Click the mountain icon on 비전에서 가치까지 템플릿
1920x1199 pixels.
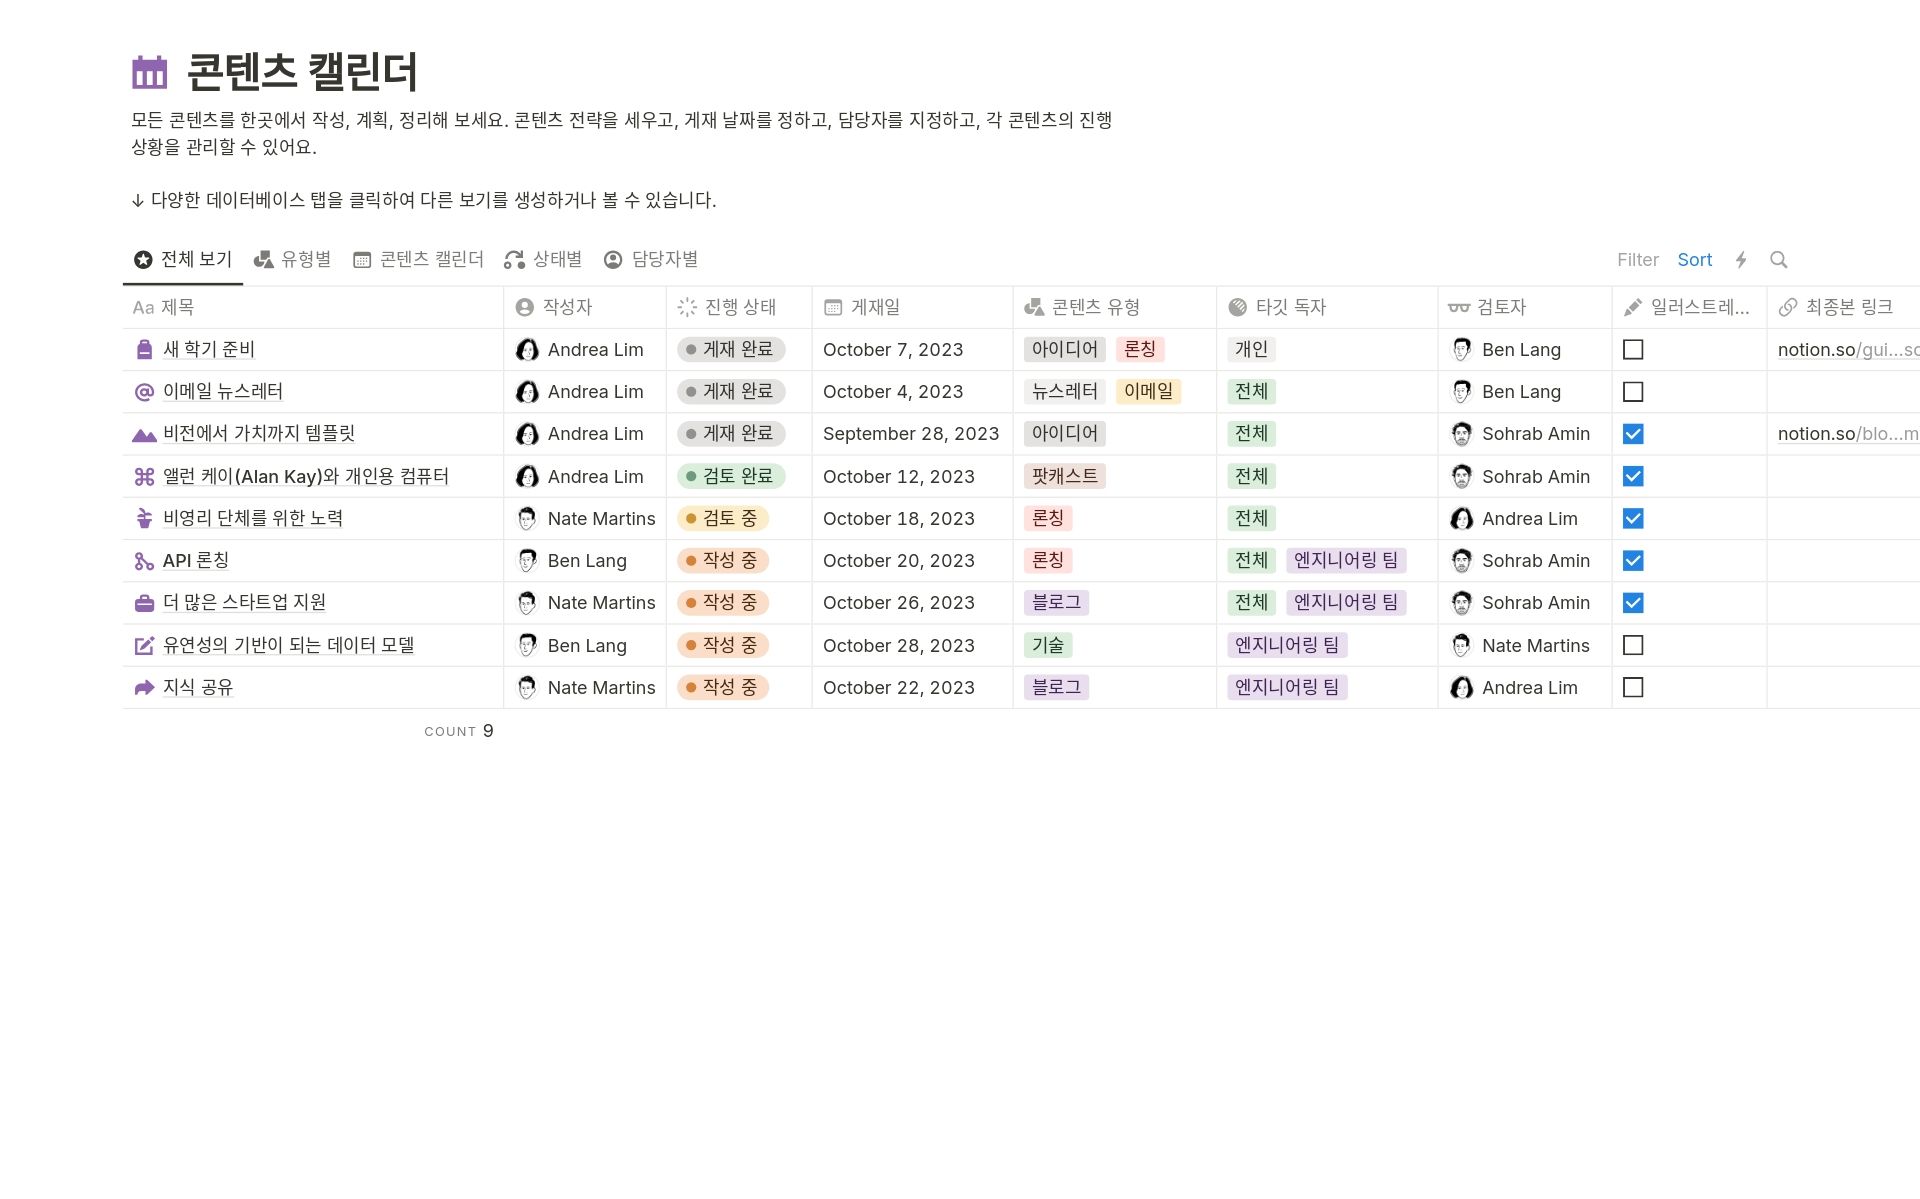(143, 433)
